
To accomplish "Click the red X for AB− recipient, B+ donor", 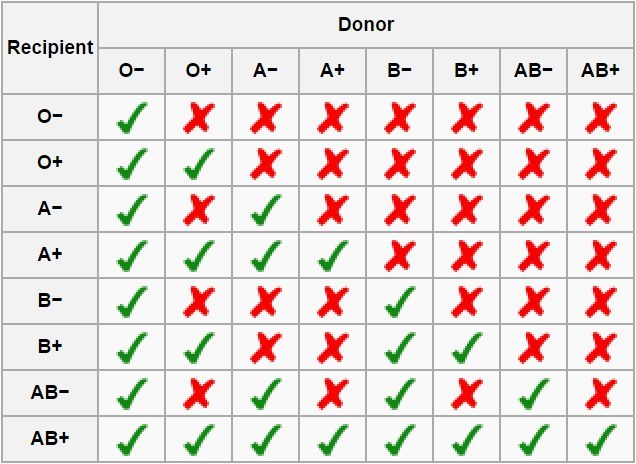I will (466, 392).
